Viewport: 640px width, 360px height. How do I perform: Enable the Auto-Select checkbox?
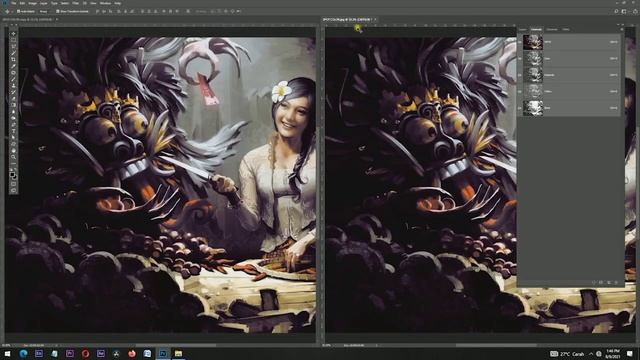click(18, 11)
